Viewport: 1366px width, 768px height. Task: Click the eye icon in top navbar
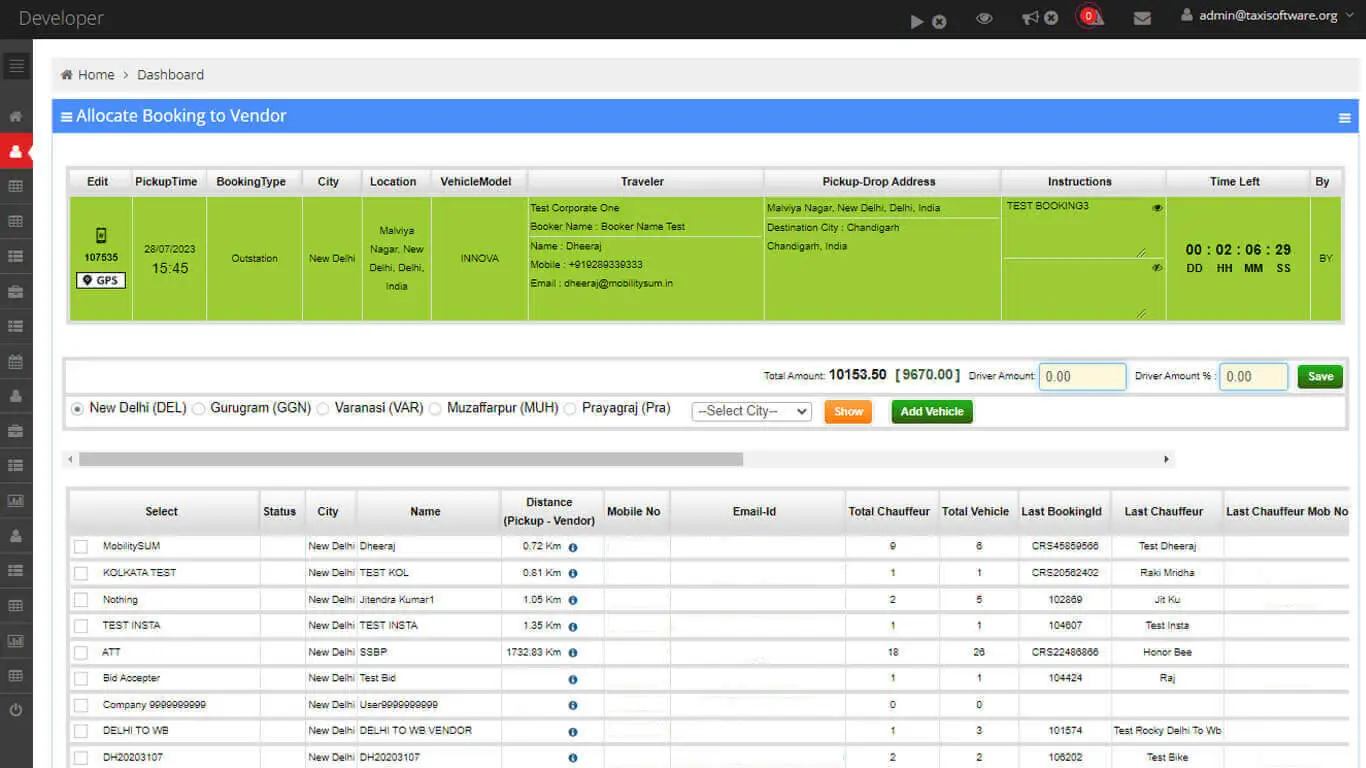pyautogui.click(x=984, y=18)
